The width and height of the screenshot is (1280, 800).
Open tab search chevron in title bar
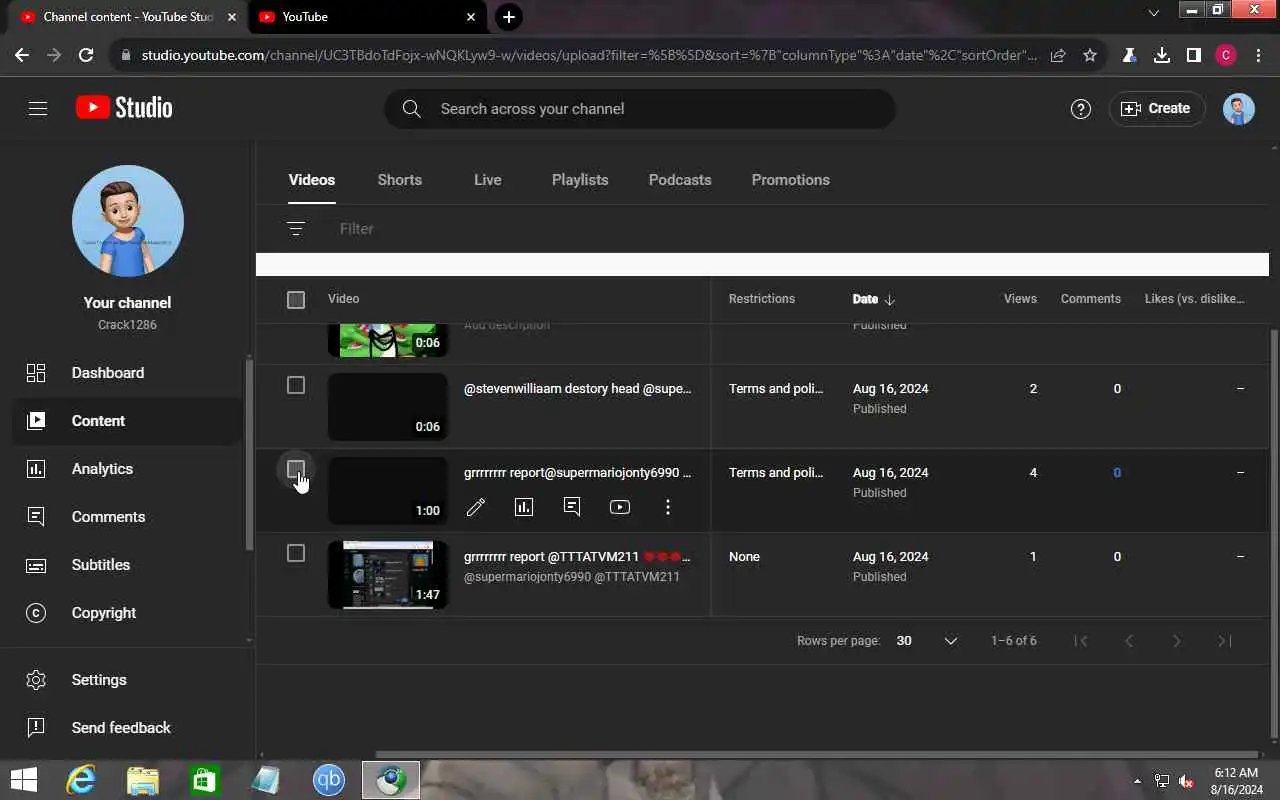[x=1154, y=13]
